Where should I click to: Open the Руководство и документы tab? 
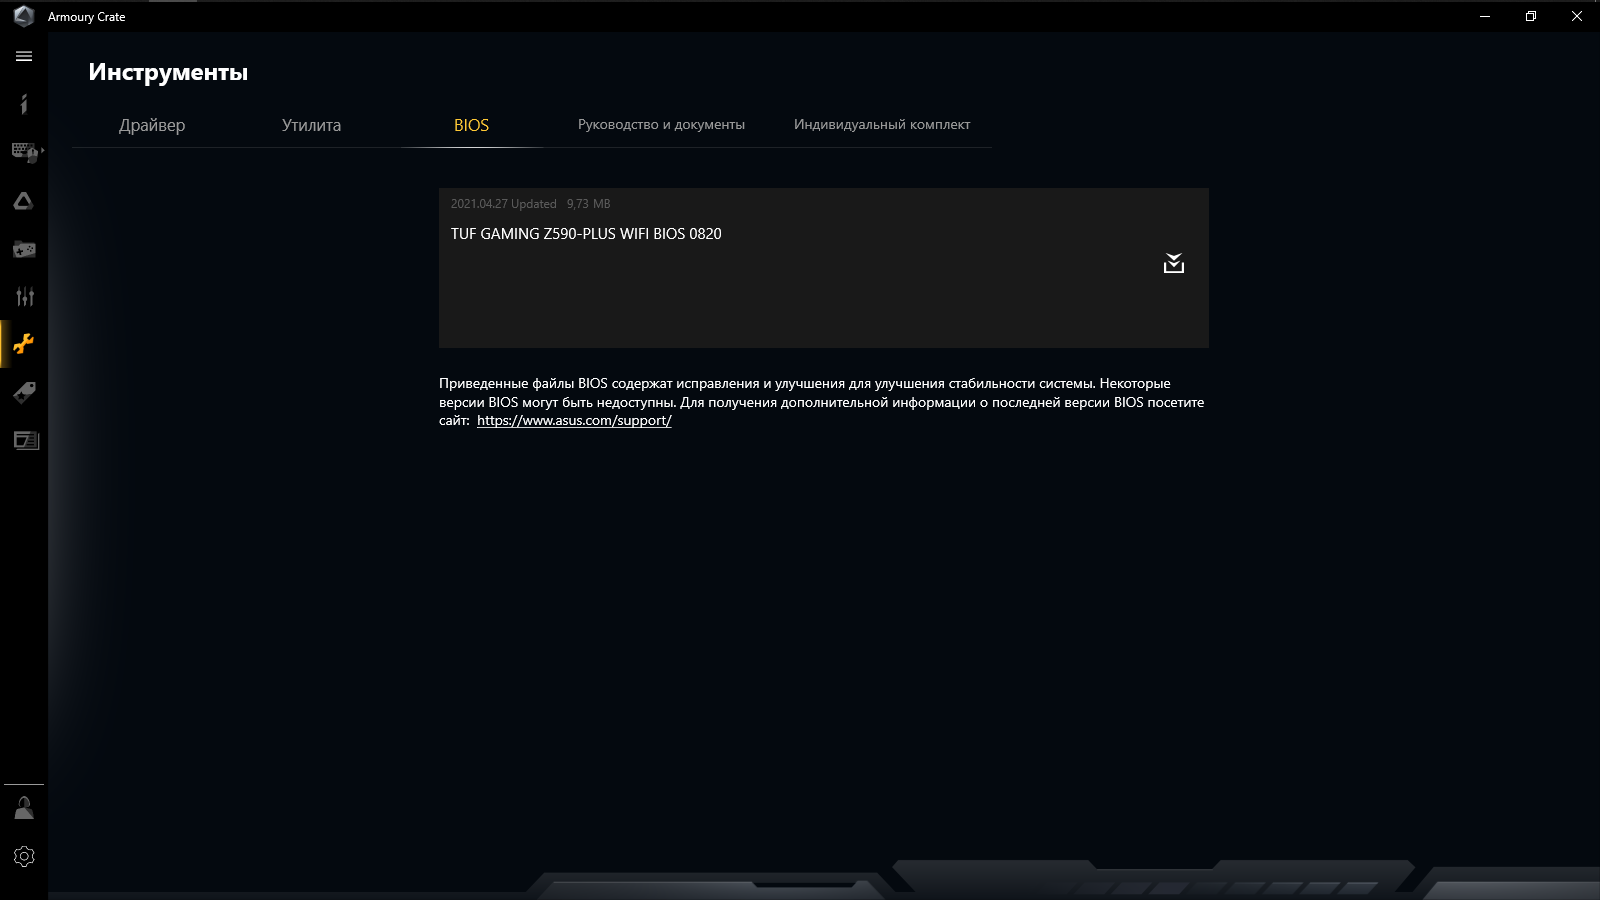[661, 125]
